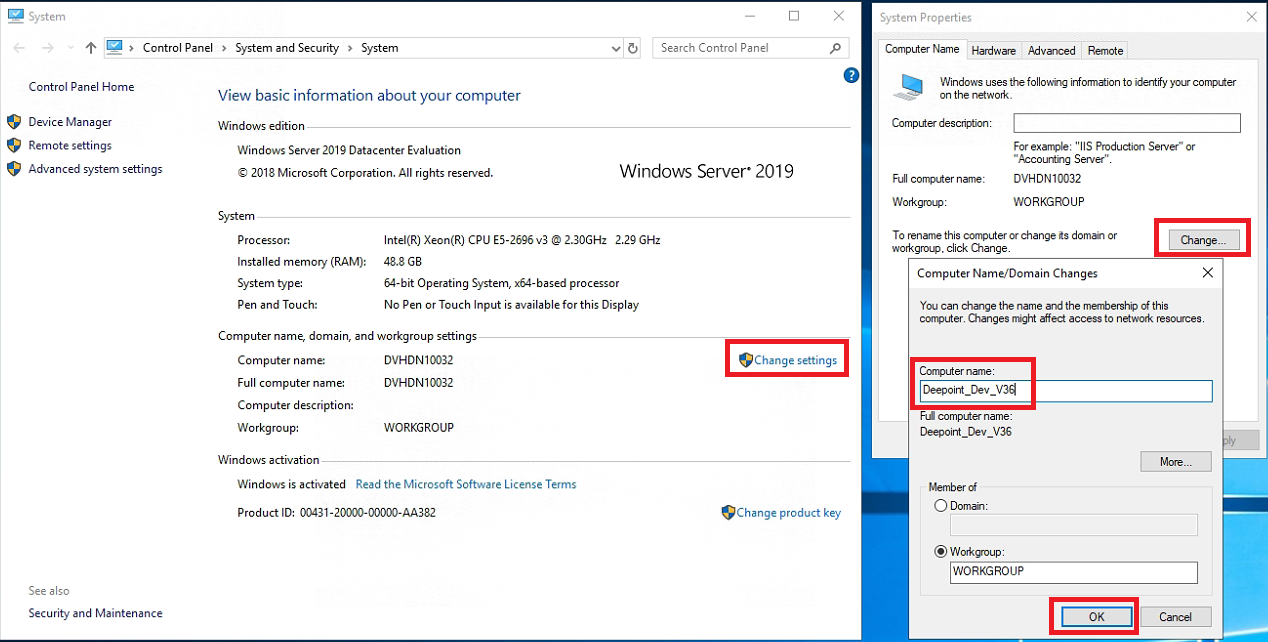Open the Remote settings link
Viewport: 1268px width, 642px height.
pos(70,145)
